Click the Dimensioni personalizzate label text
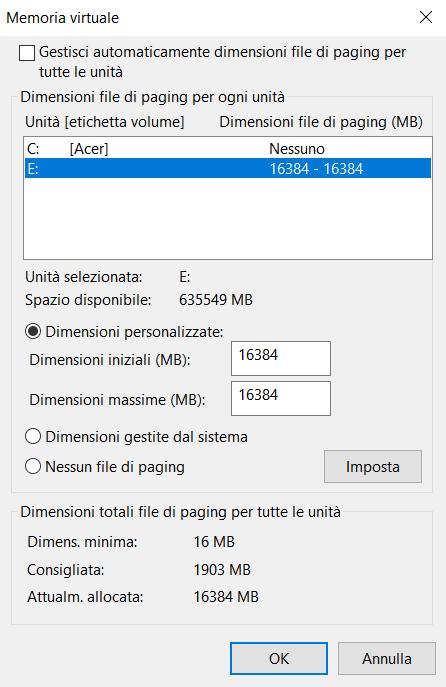 click(134, 332)
